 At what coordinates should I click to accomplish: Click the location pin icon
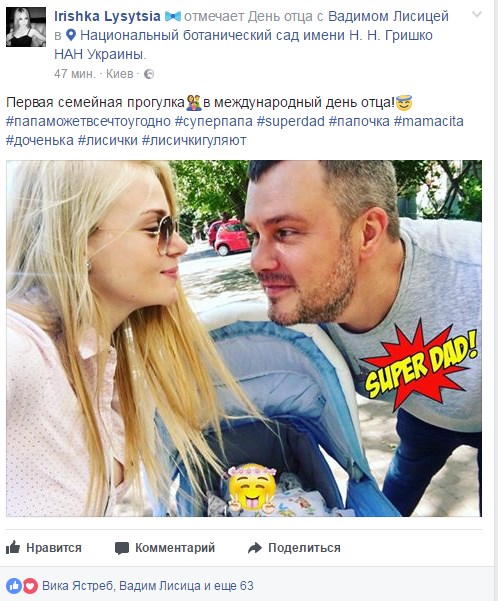point(71,35)
